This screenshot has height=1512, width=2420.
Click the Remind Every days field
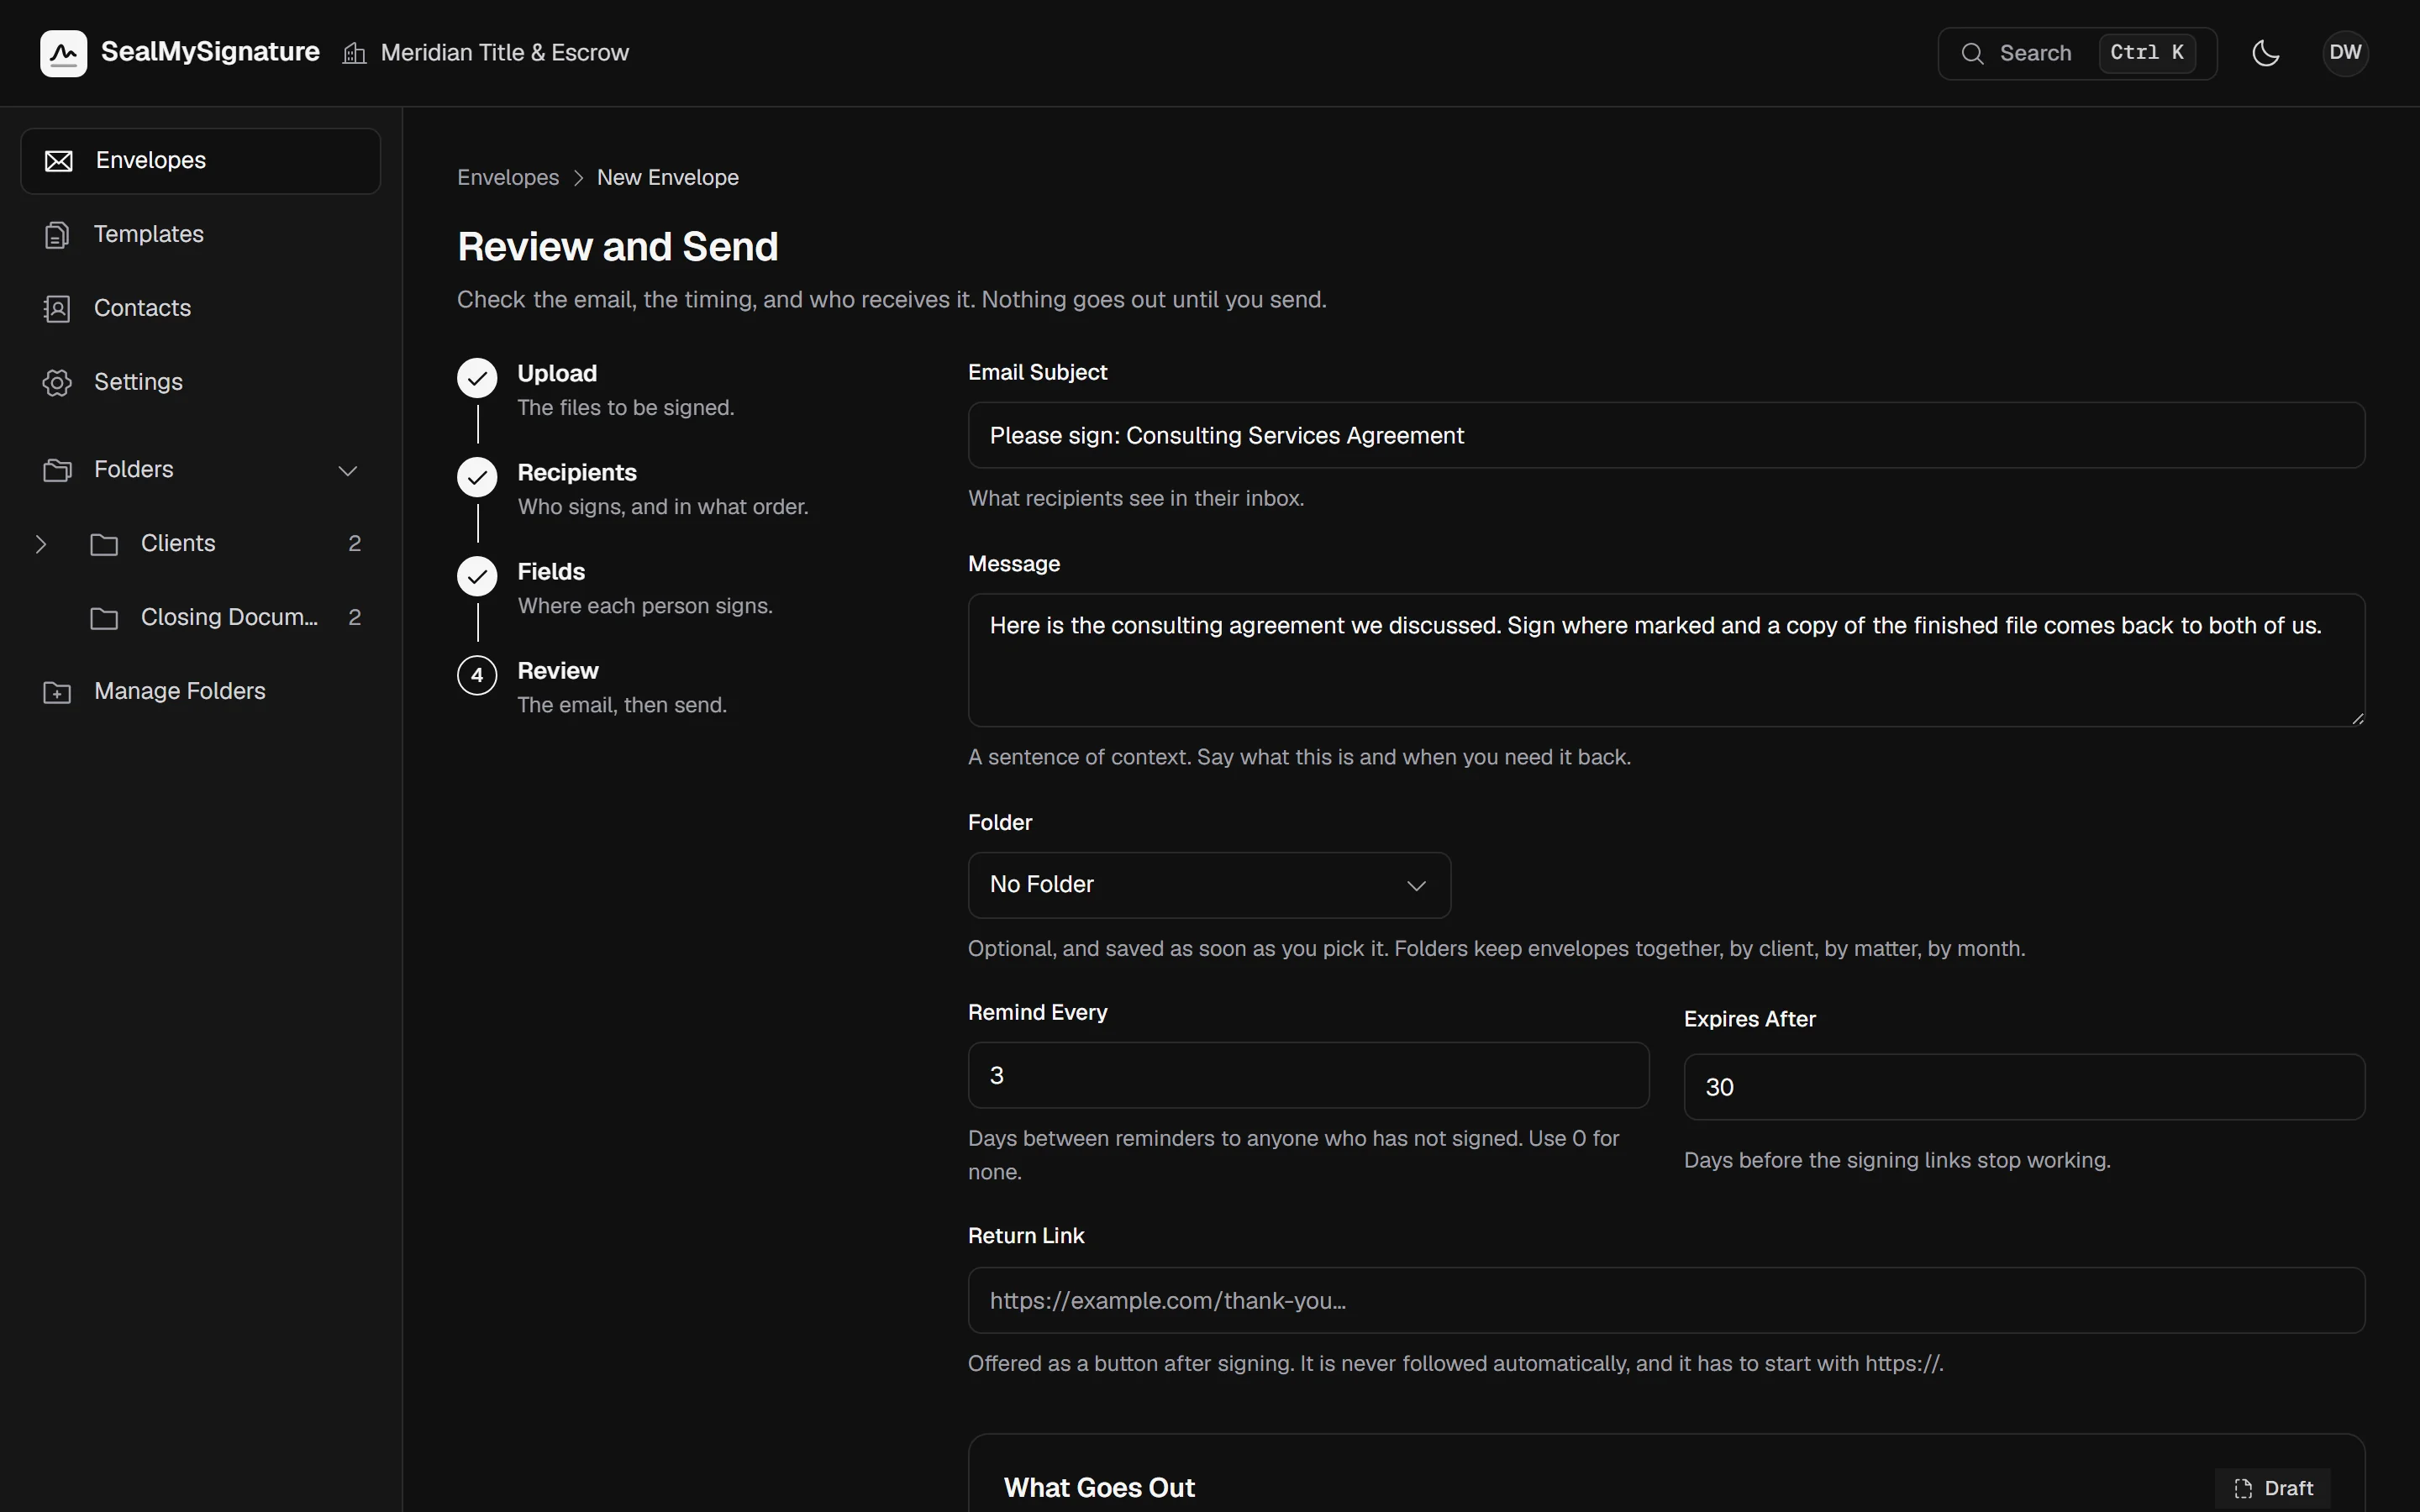tap(1308, 1075)
